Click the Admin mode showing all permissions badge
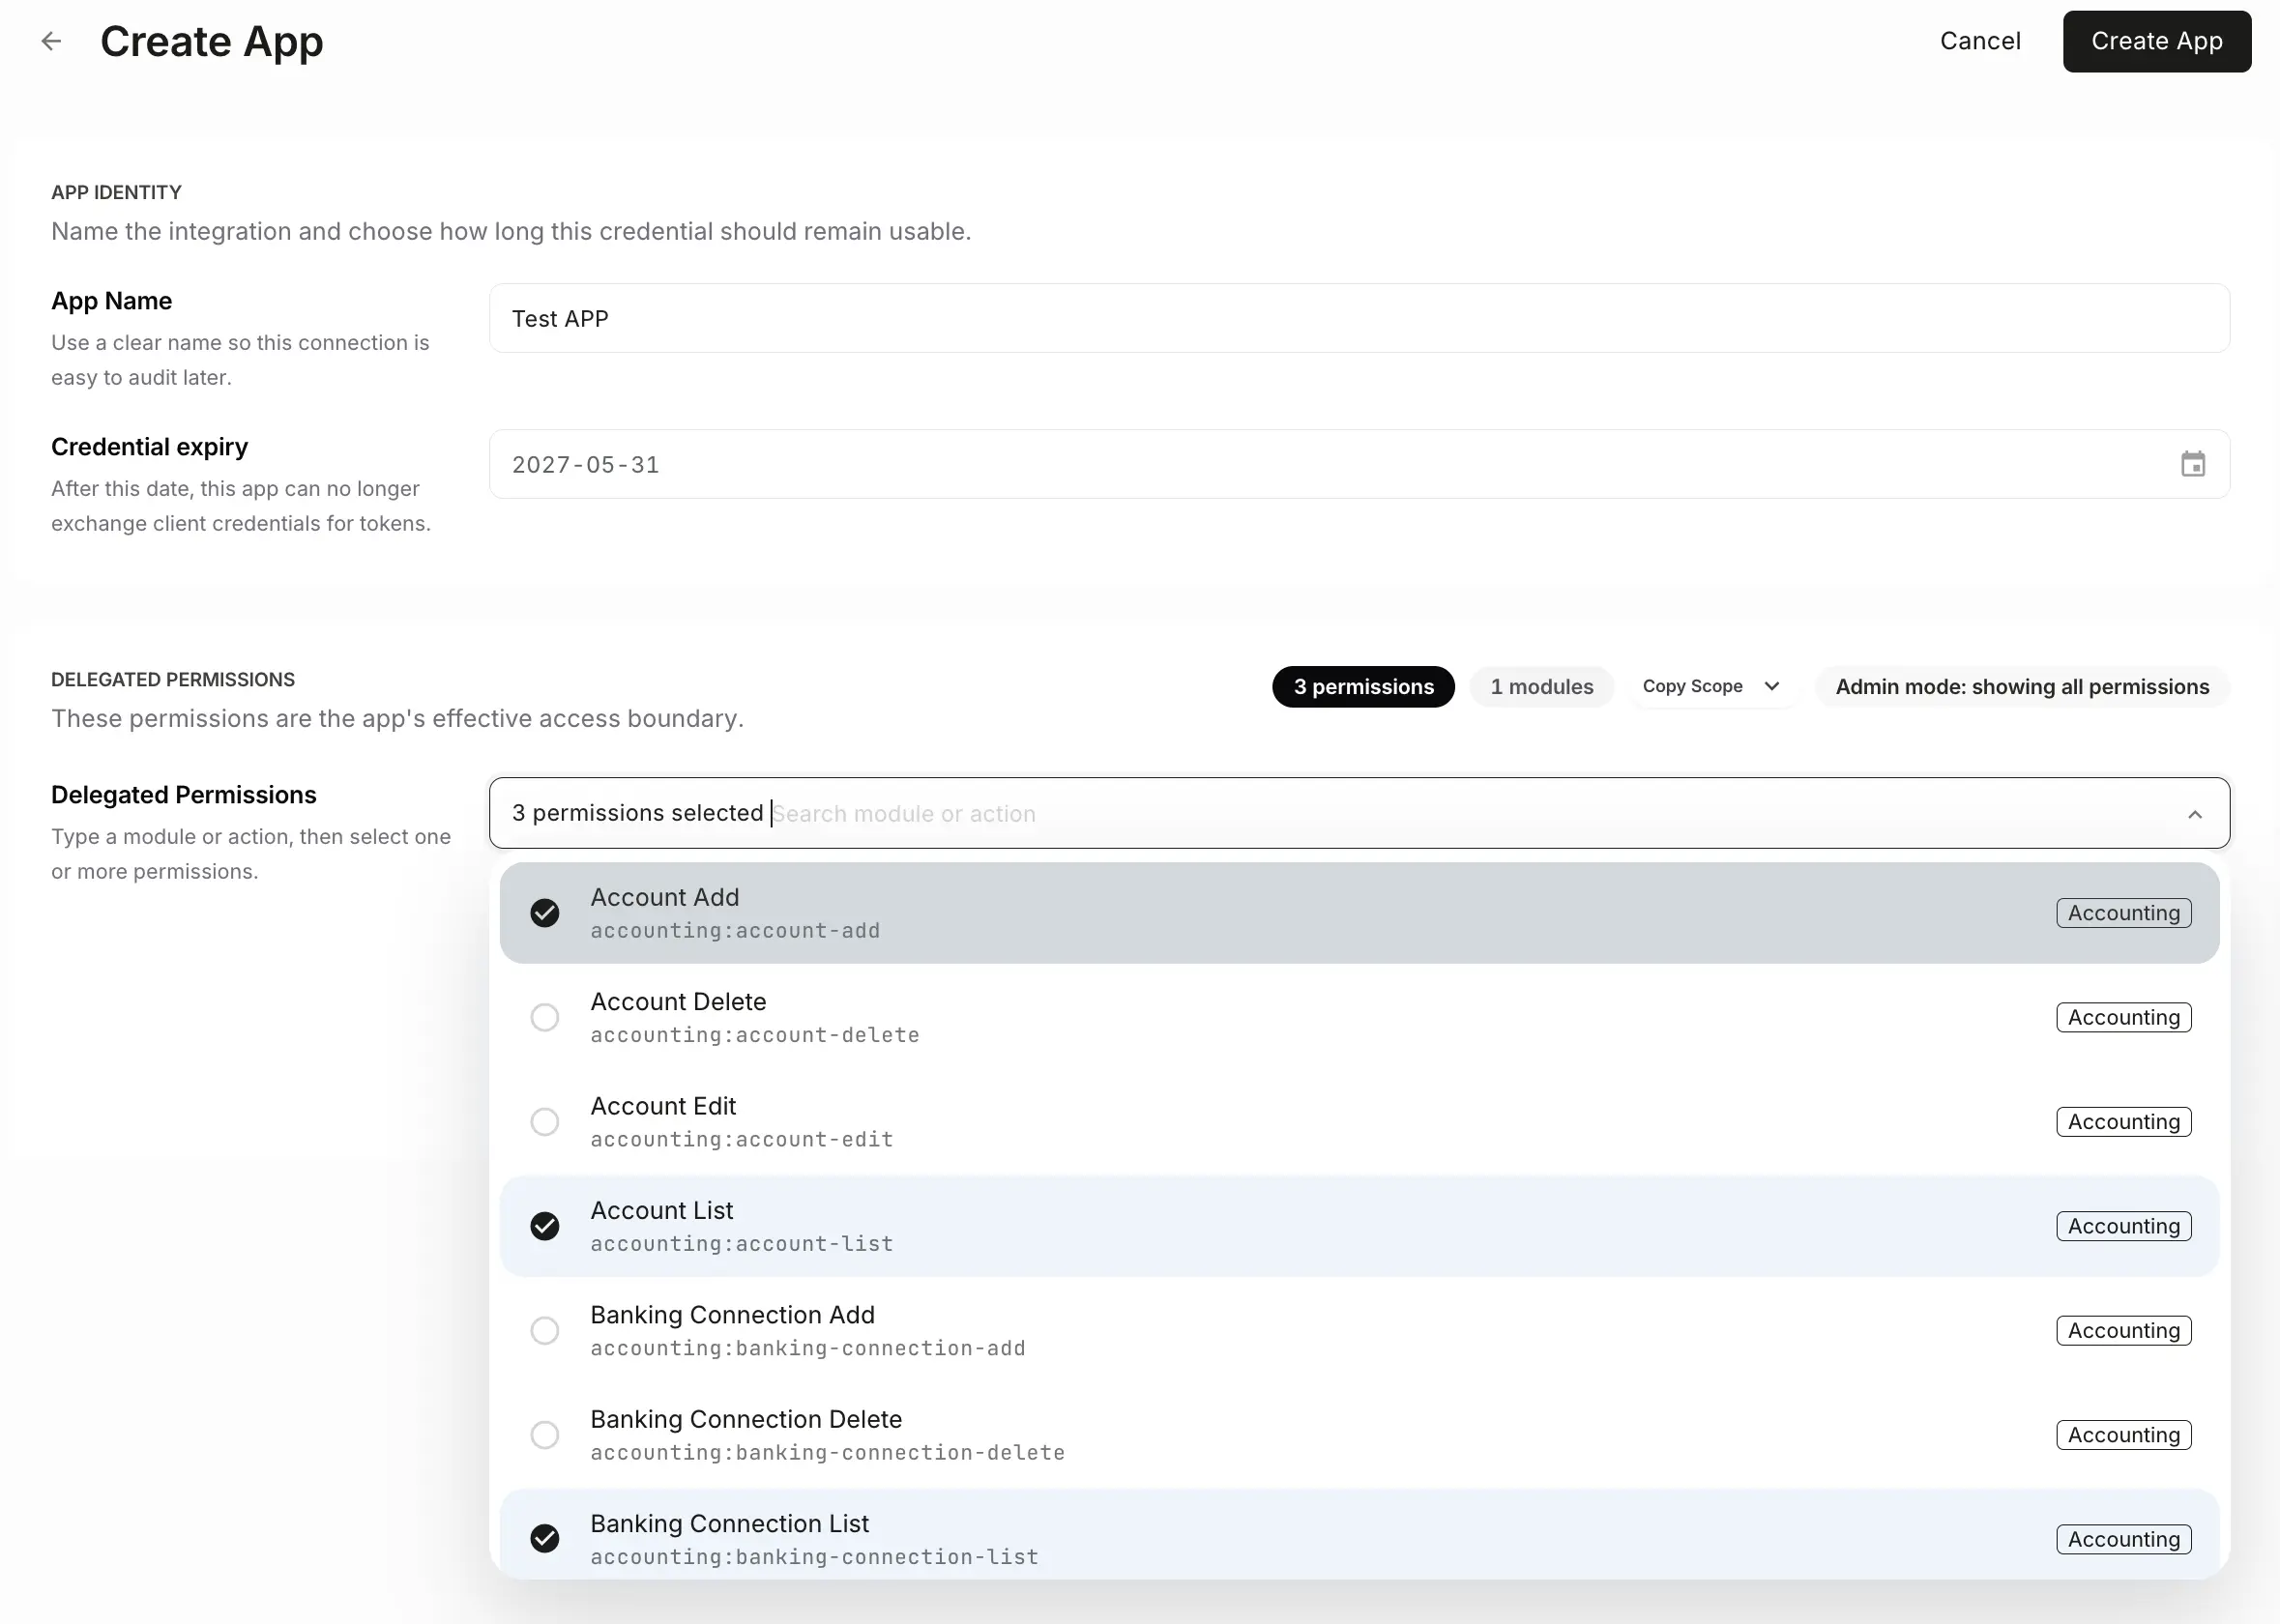Viewport: 2280px width, 1624px height. coord(2022,686)
